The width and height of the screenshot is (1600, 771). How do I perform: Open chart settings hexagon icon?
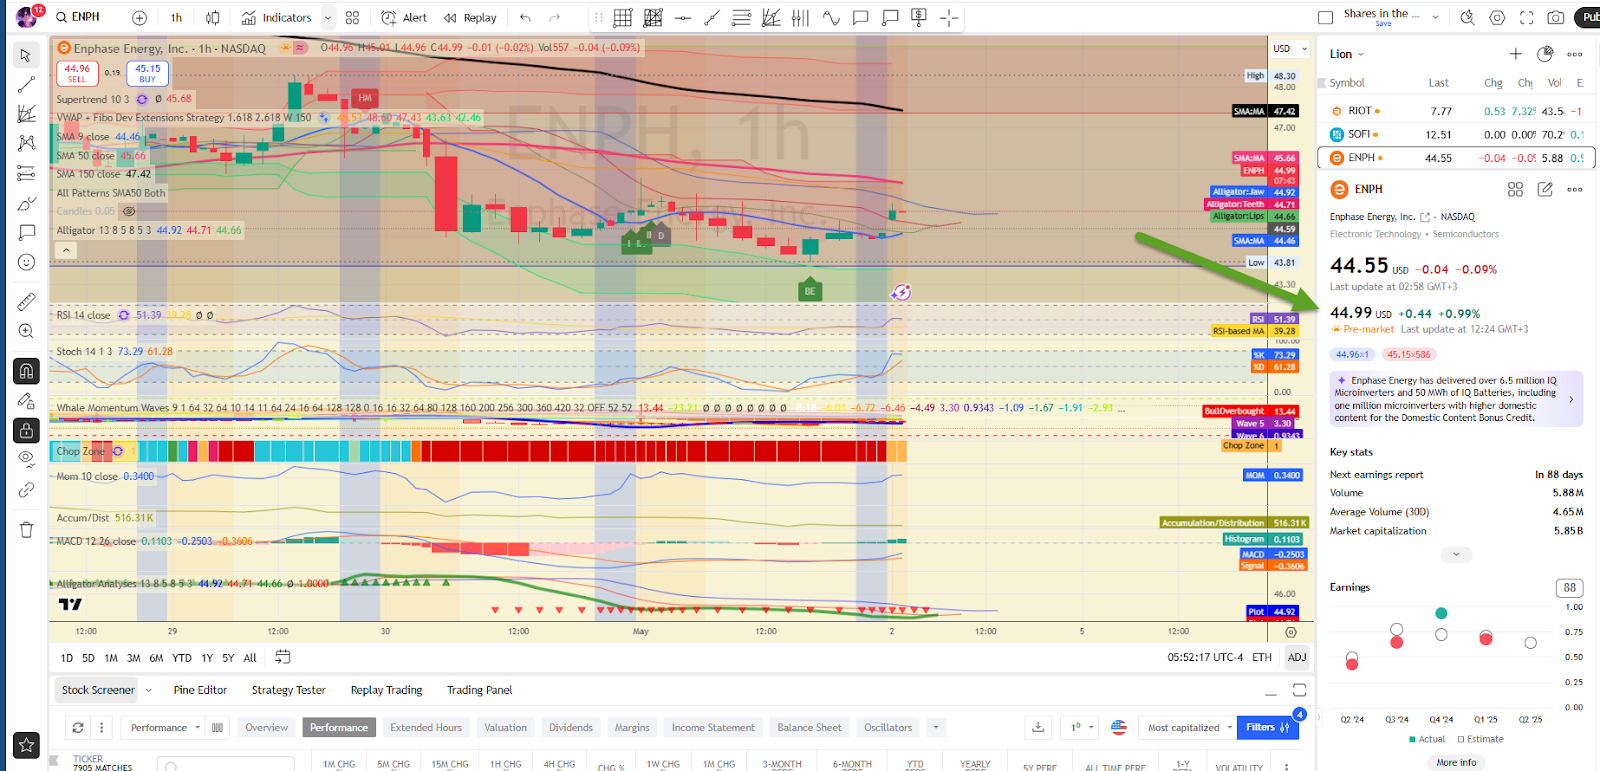click(1497, 18)
